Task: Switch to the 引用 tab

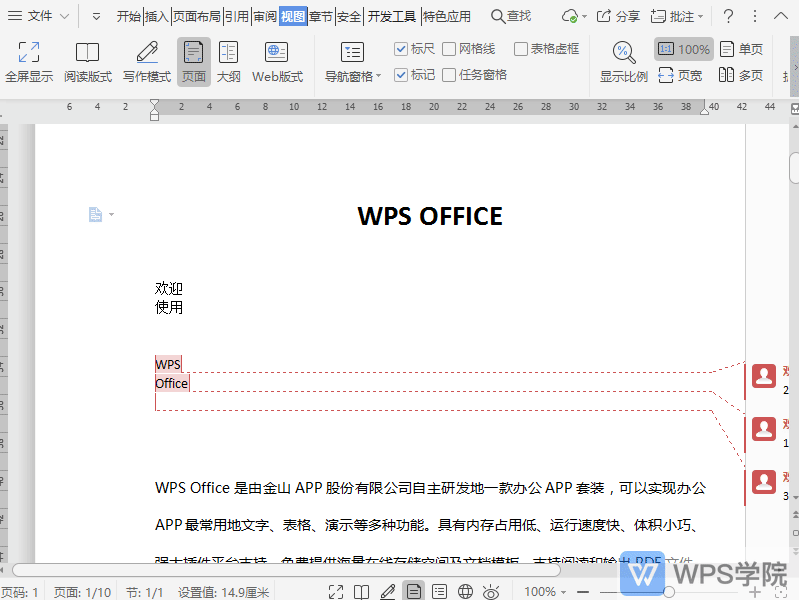Action: click(x=236, y=16)
